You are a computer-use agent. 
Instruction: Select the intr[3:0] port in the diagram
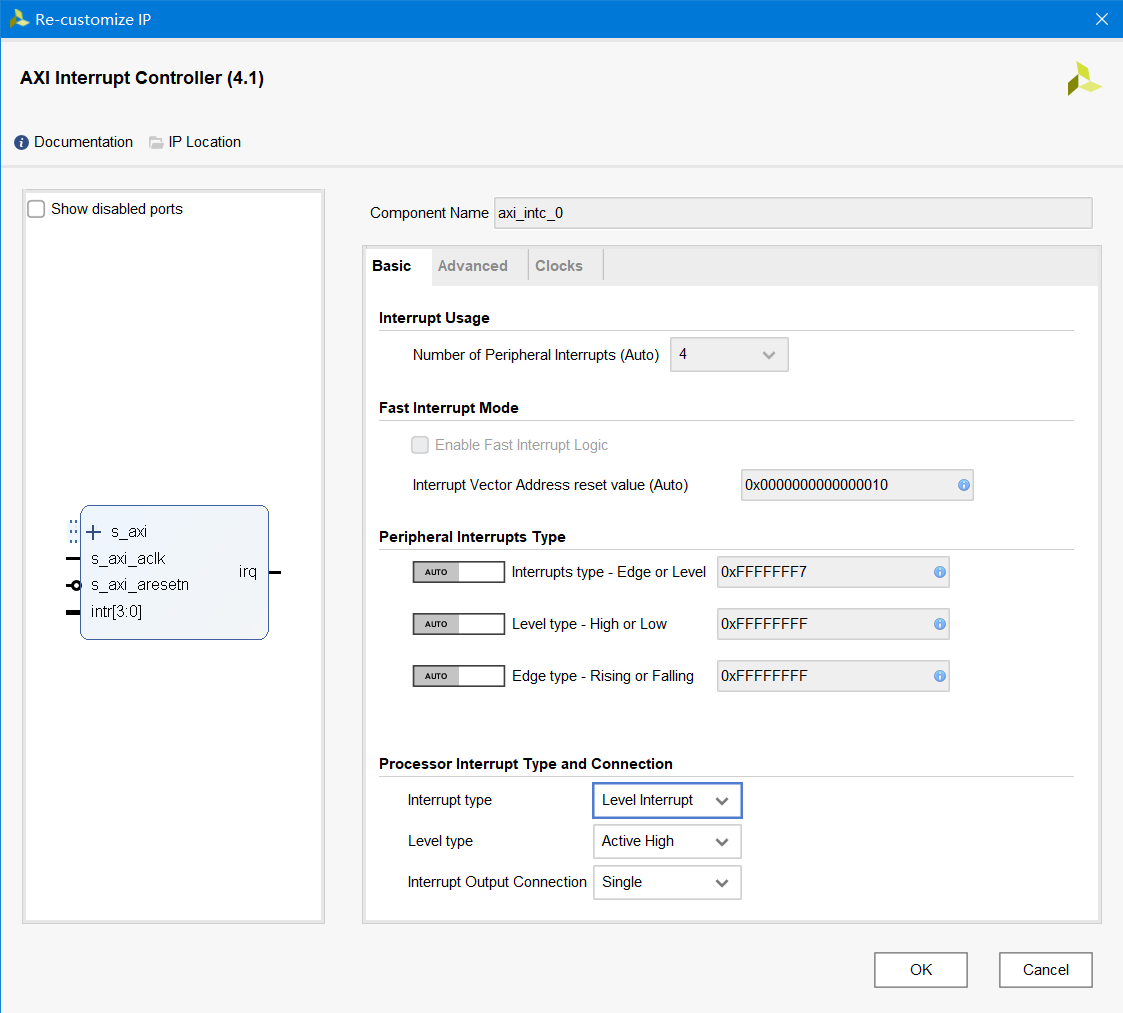tap(117, 611)
